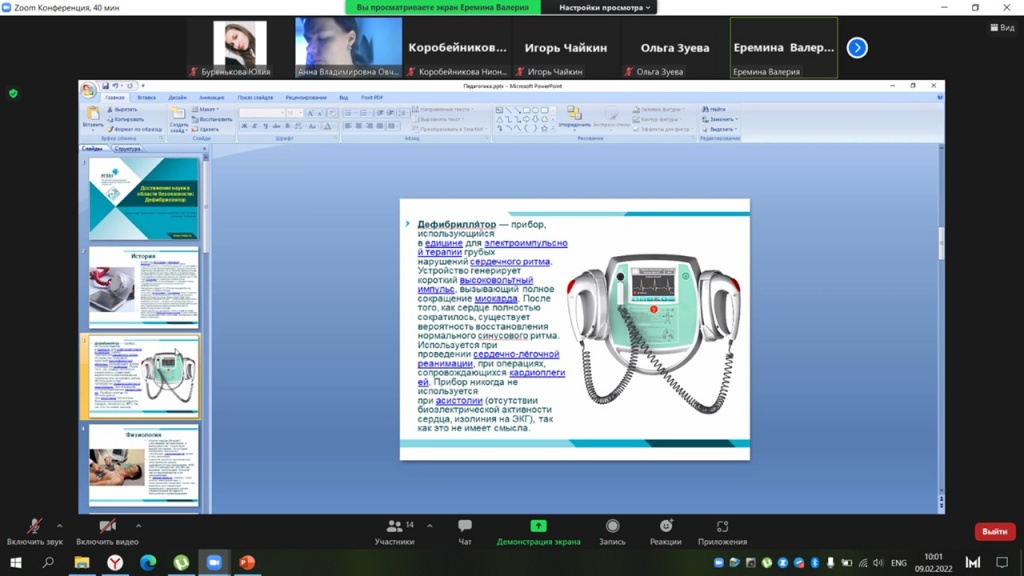The width and height of the screenshot is (1024, 576).
Task: Open the Участники participants panel
Action: coord(394,531)
